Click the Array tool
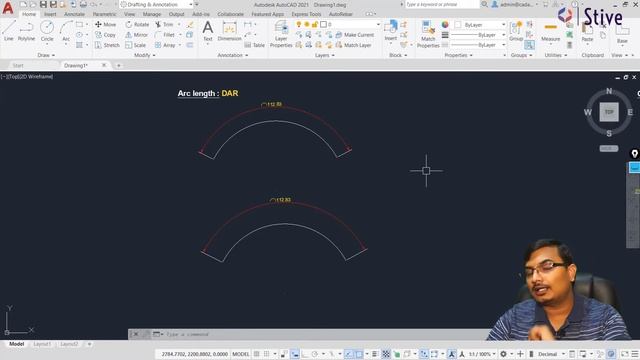This screenshot has width=640, height=360. point(165,45)
